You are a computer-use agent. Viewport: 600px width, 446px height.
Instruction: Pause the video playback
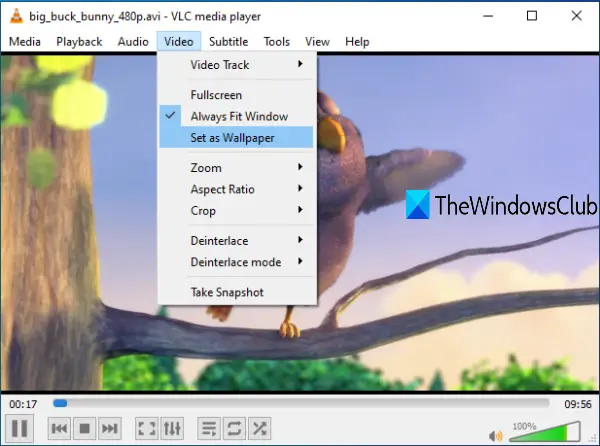(20, 428)
